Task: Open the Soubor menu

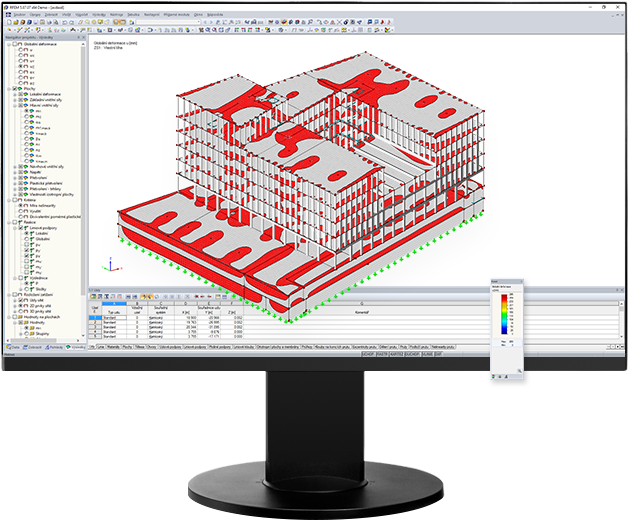Action: tap(19, 14)
